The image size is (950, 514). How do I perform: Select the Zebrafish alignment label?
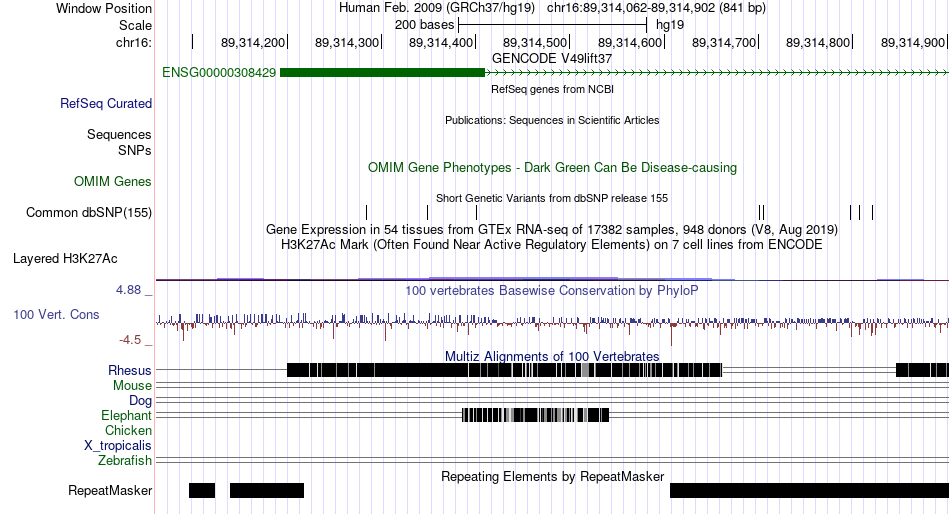[125, 461]
